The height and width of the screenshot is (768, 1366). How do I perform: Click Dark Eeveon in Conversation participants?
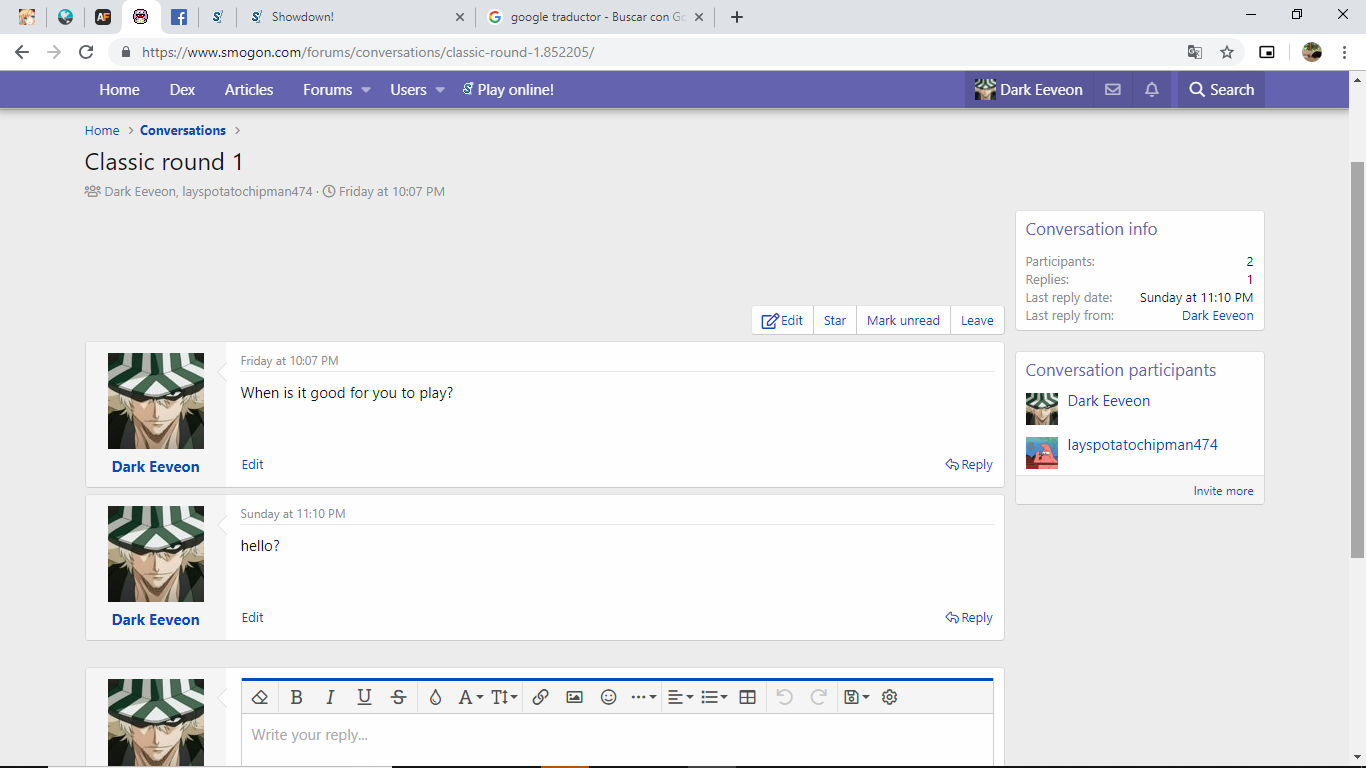coord(1109,401)
